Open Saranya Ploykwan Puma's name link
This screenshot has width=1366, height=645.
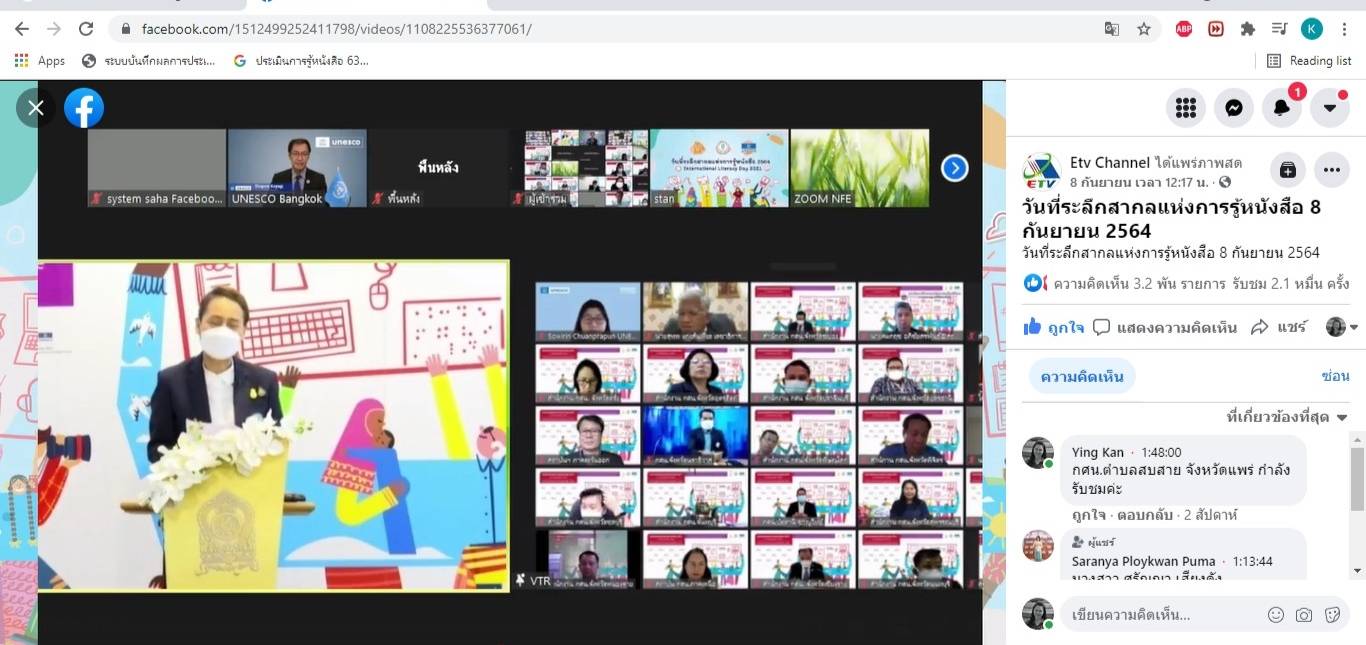tap(1144, 561)
